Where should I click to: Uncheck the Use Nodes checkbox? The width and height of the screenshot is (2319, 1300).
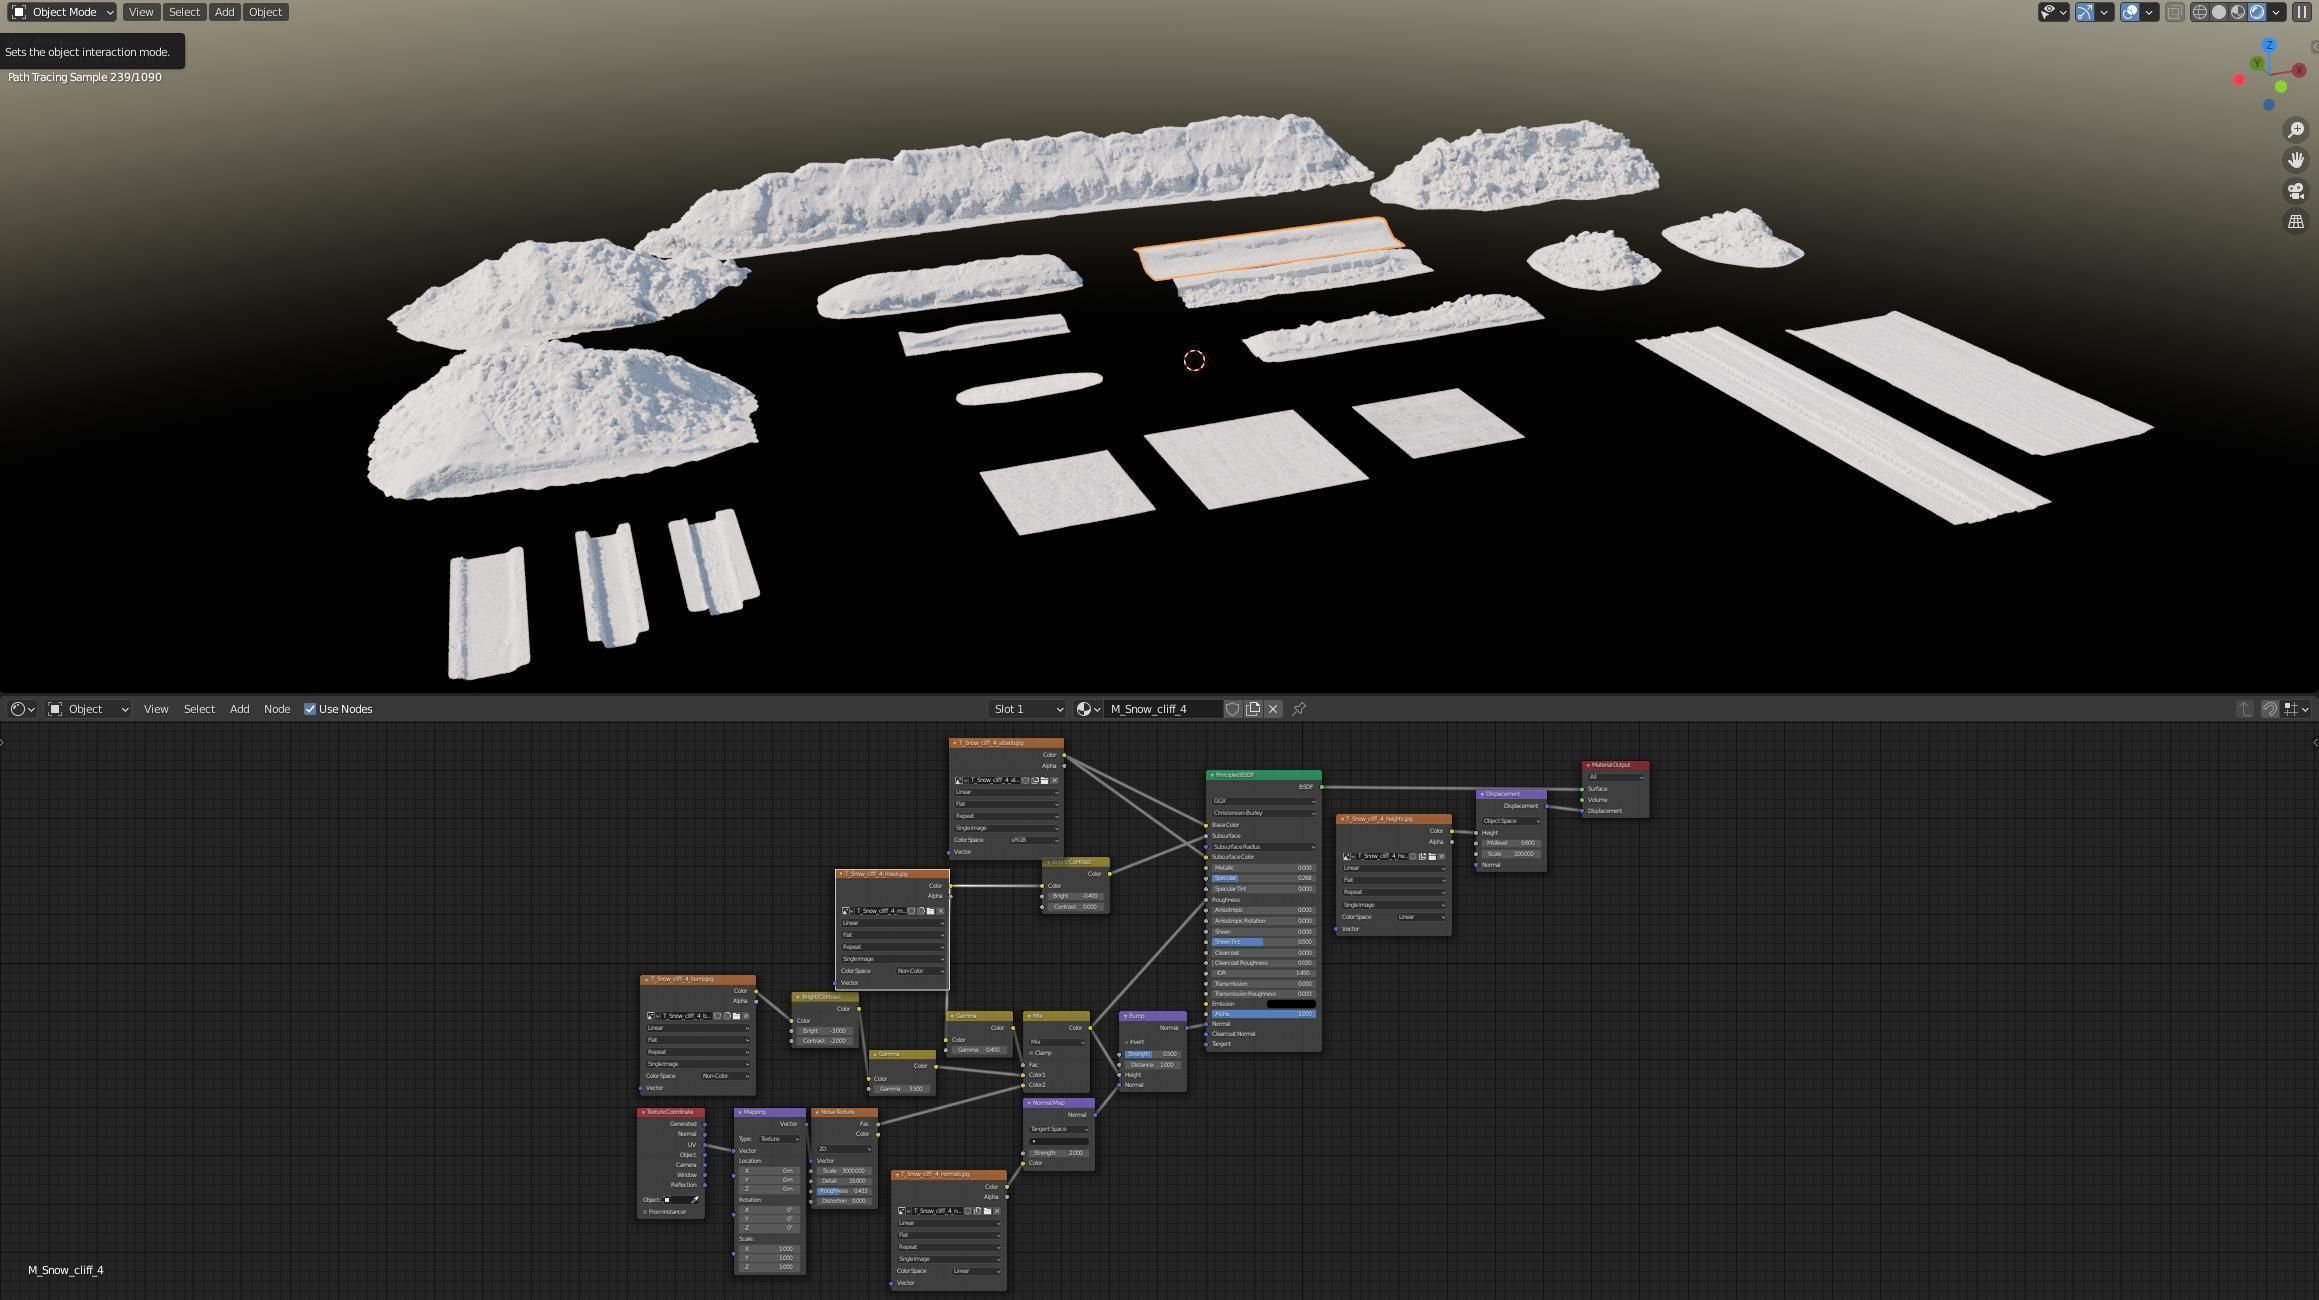310,709
